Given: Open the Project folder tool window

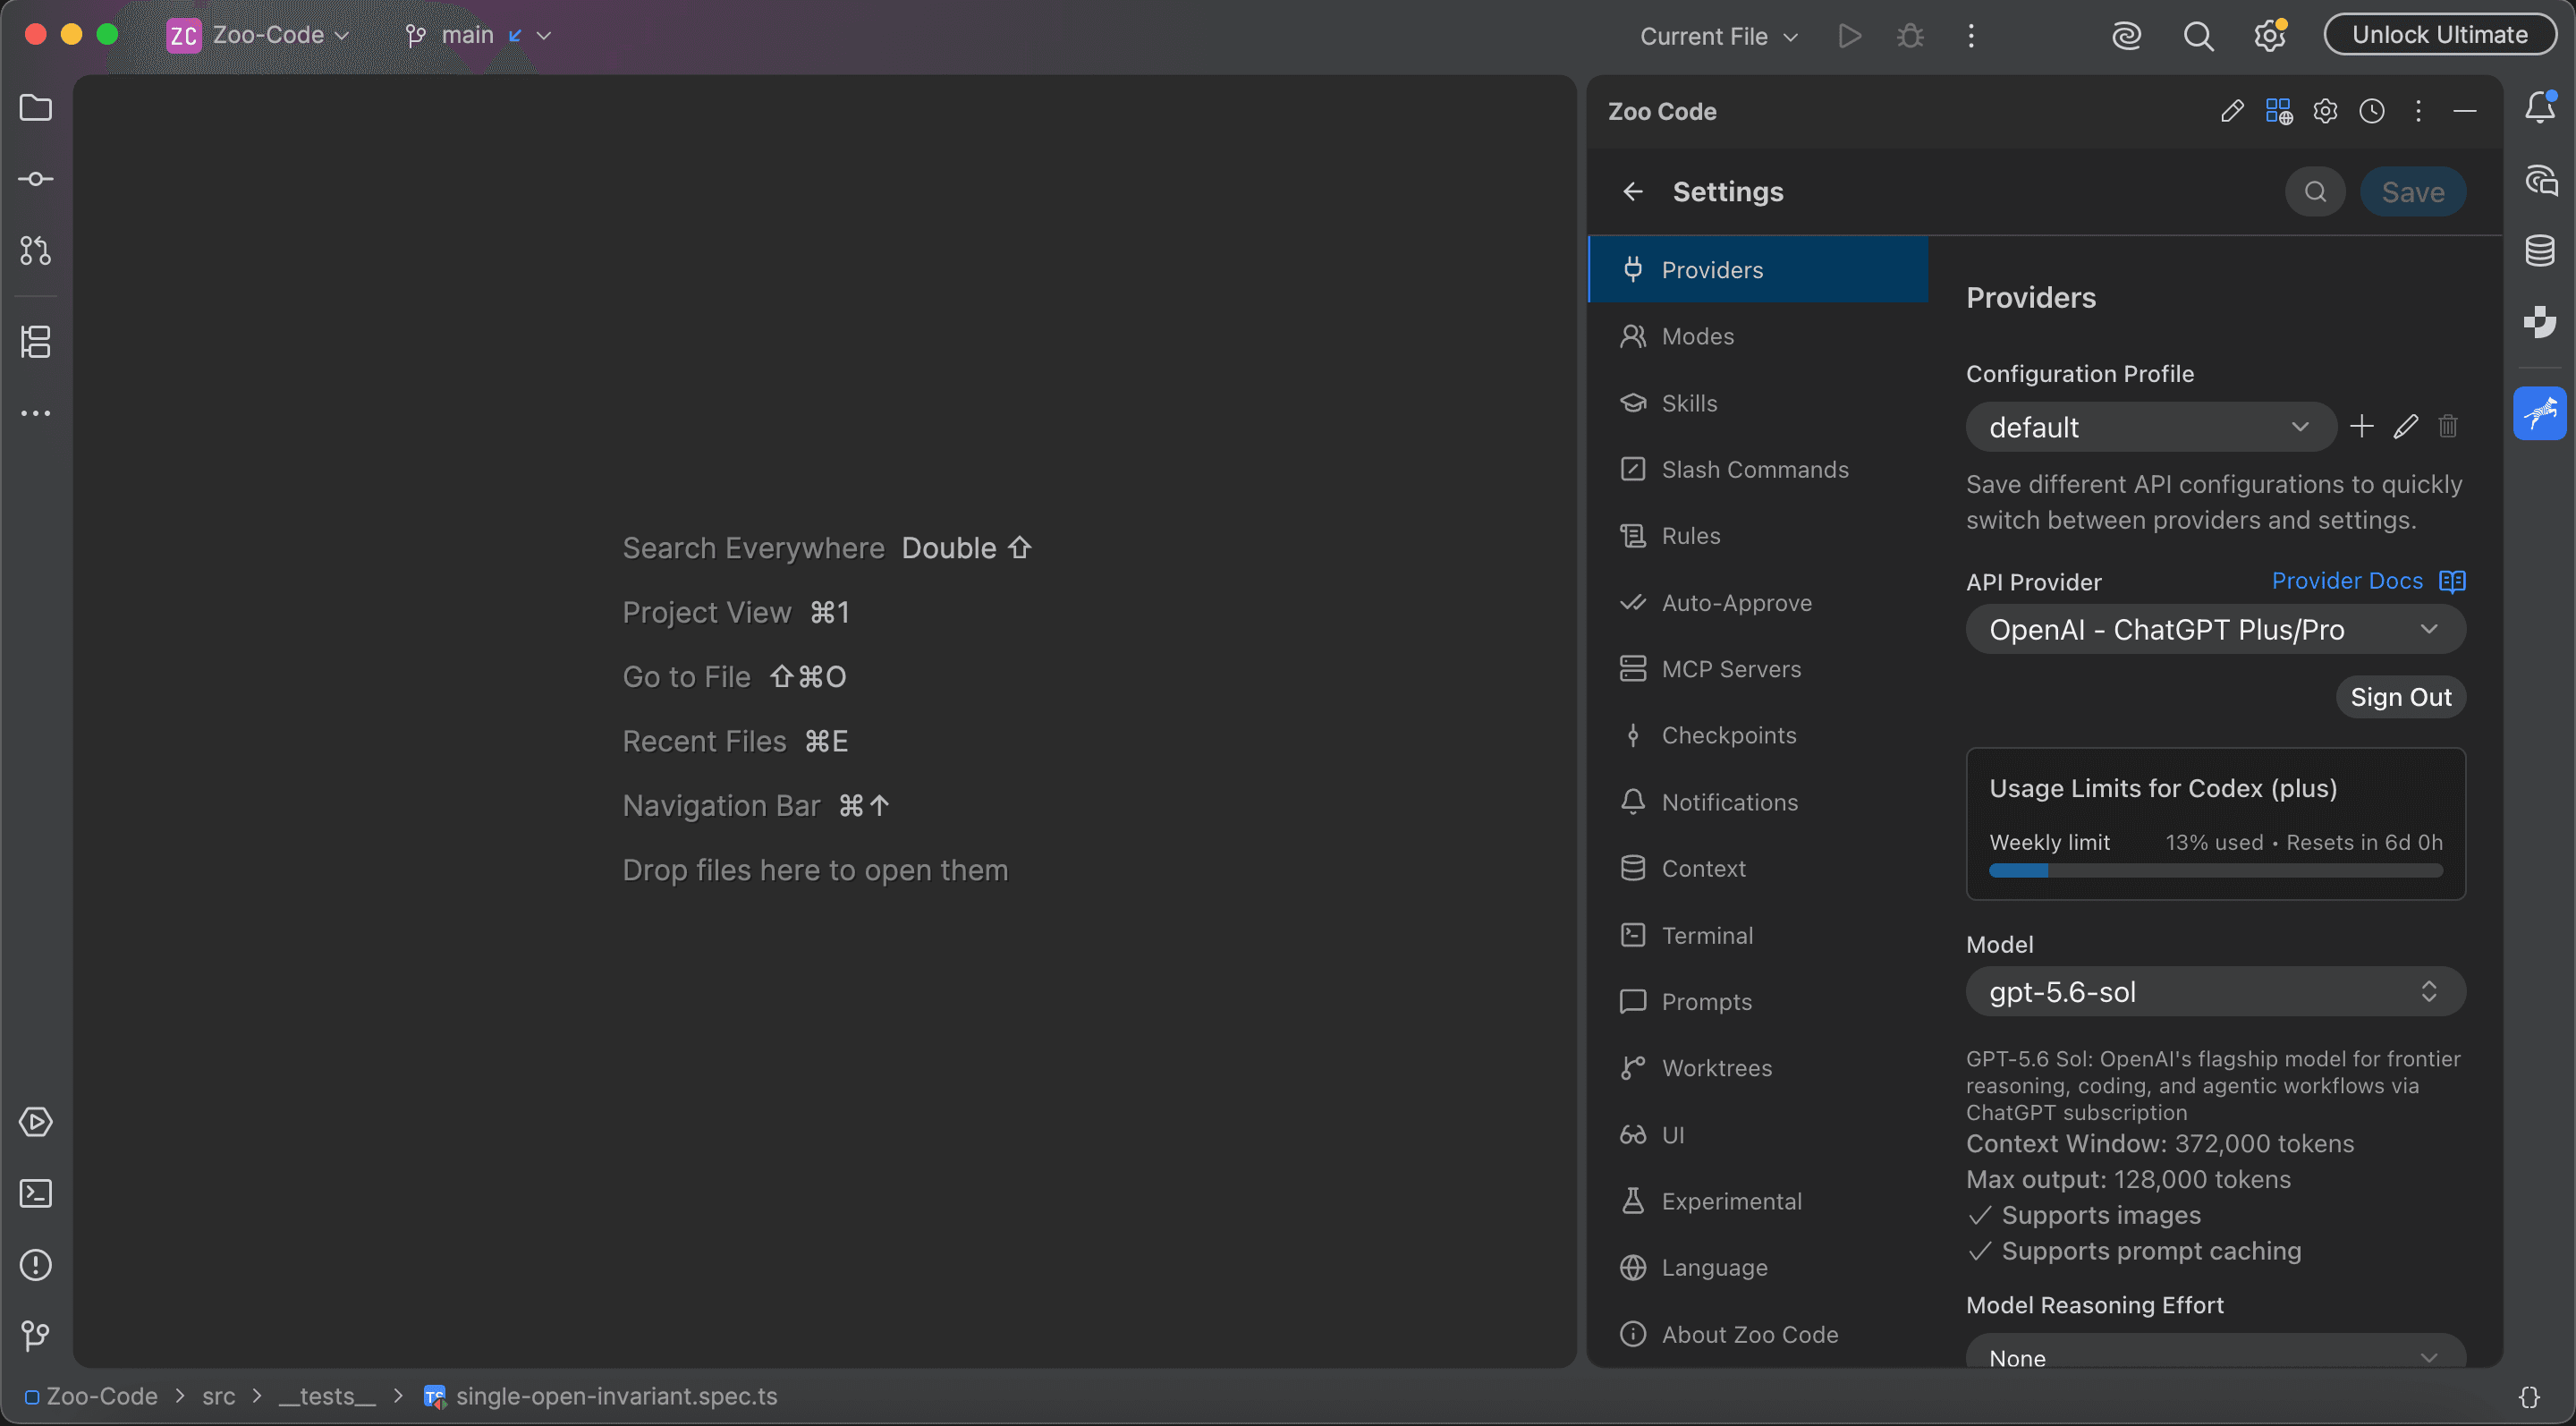Looking at the screenshot, I should [36, 107].
